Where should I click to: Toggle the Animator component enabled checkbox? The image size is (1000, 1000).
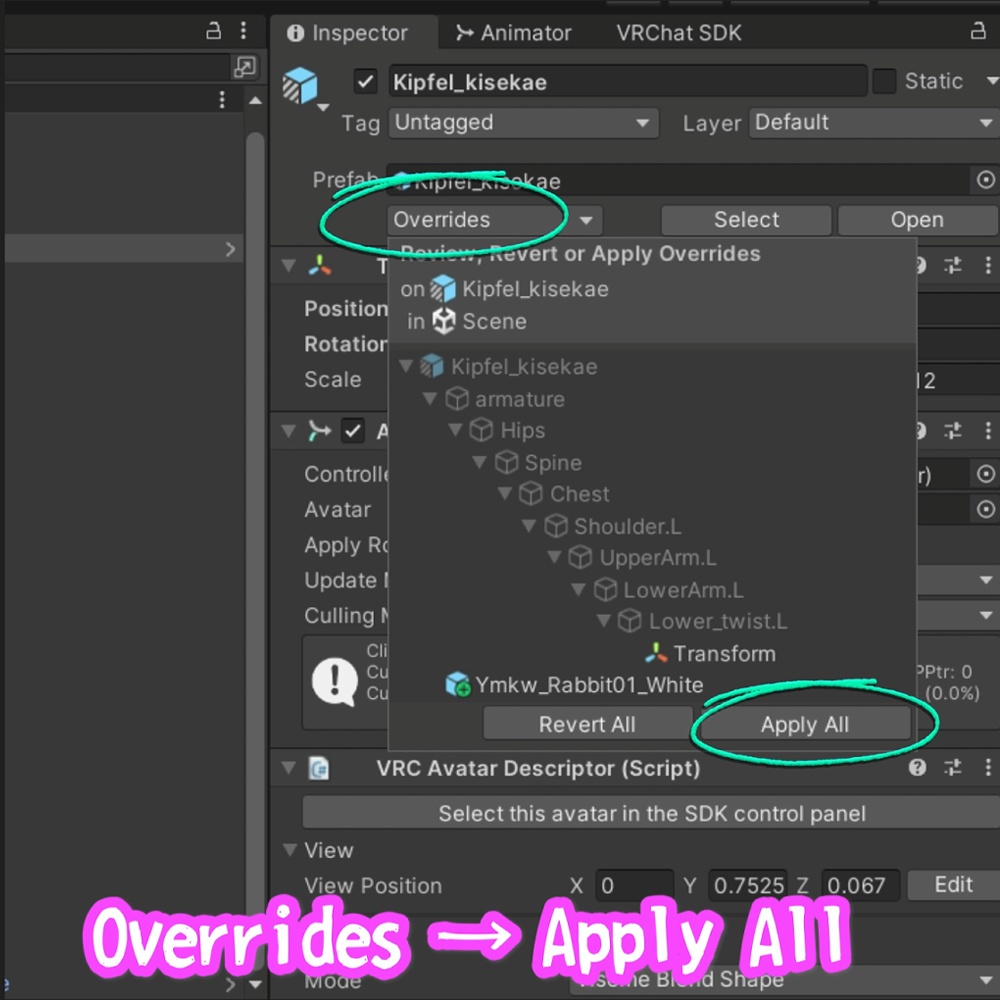click(x=353, y=430)
